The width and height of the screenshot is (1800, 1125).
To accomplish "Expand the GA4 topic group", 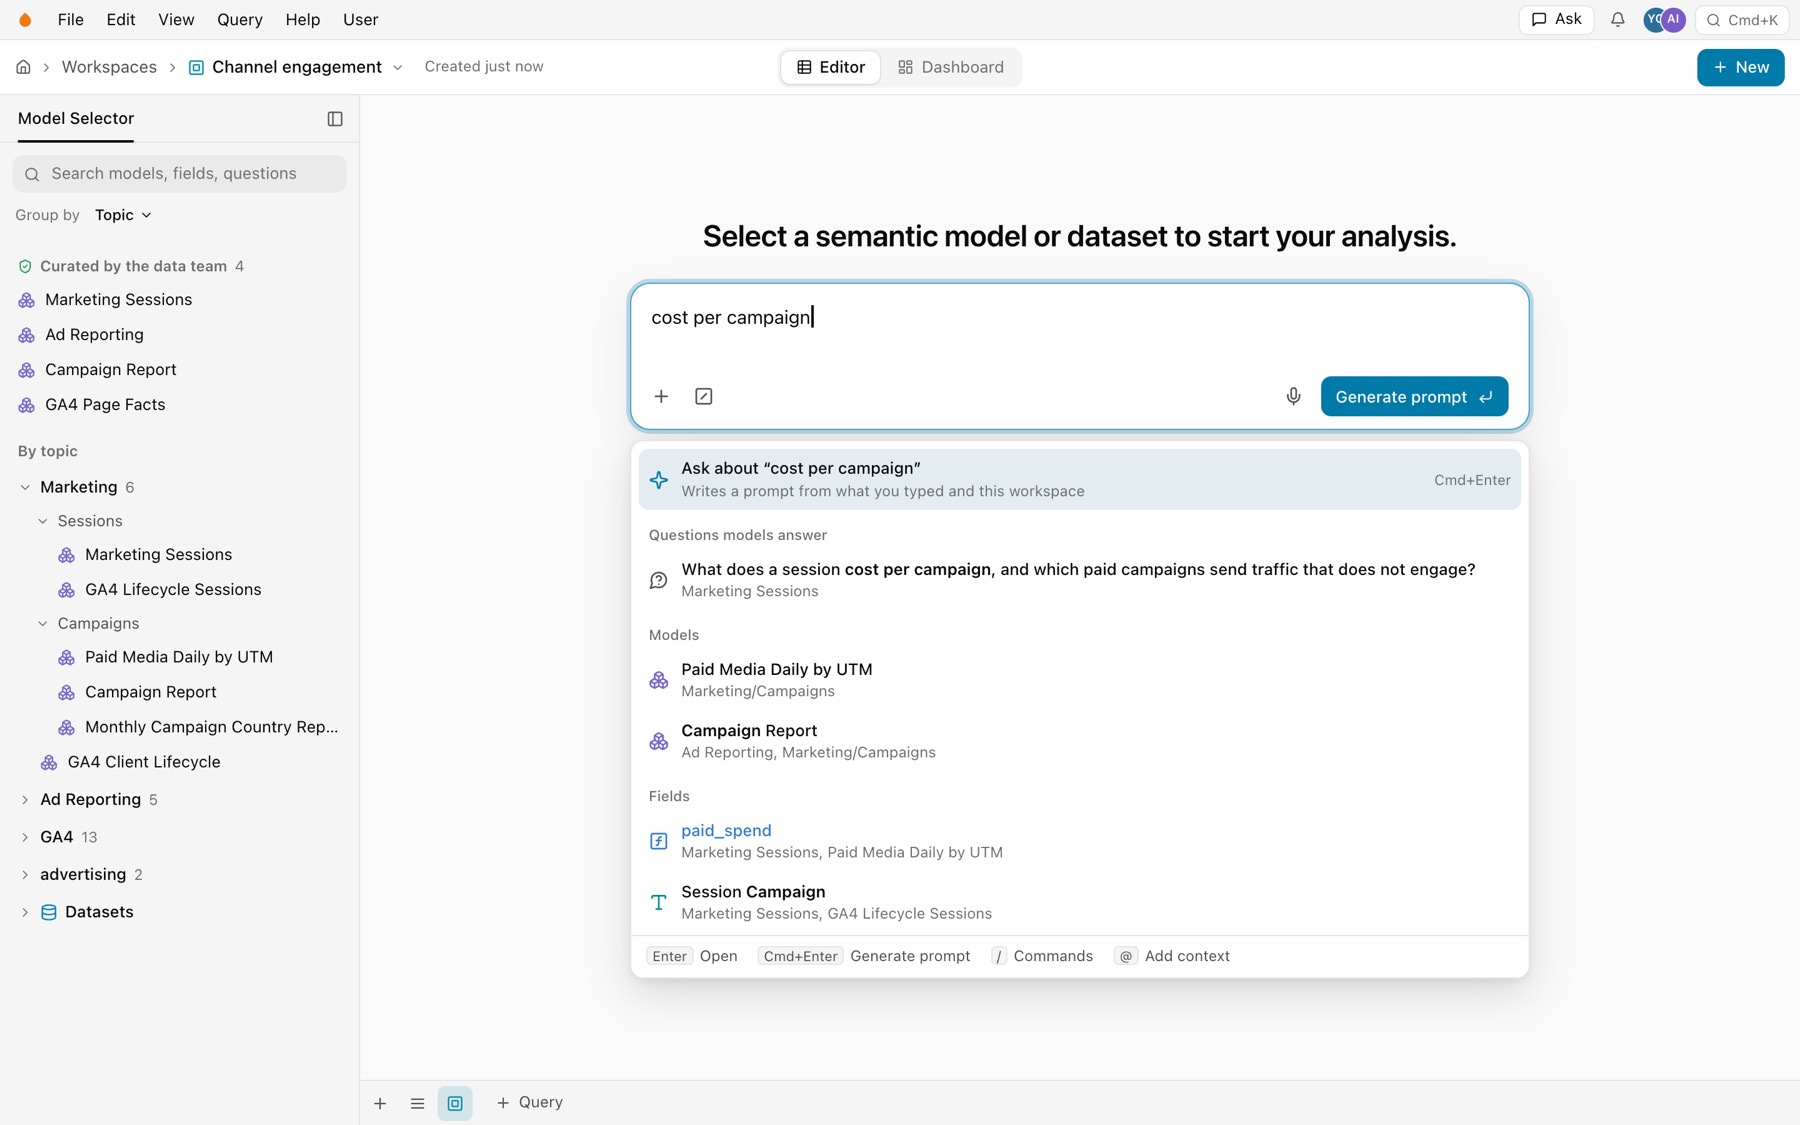I will (25, 837).
